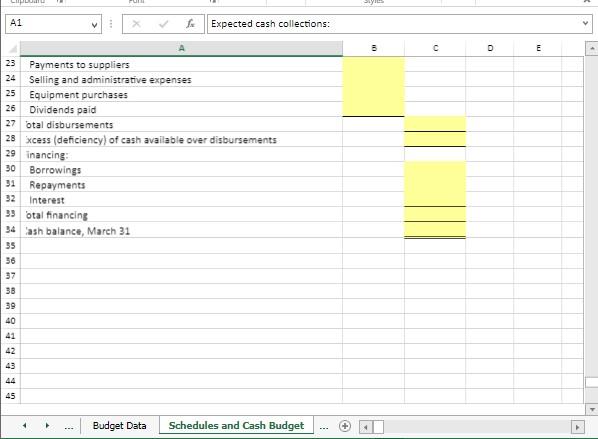The image size is (598, 439).
Task: Click the ellipsis left of Budget Data tab
Action: pyautogui.click(x=69, y=427)
